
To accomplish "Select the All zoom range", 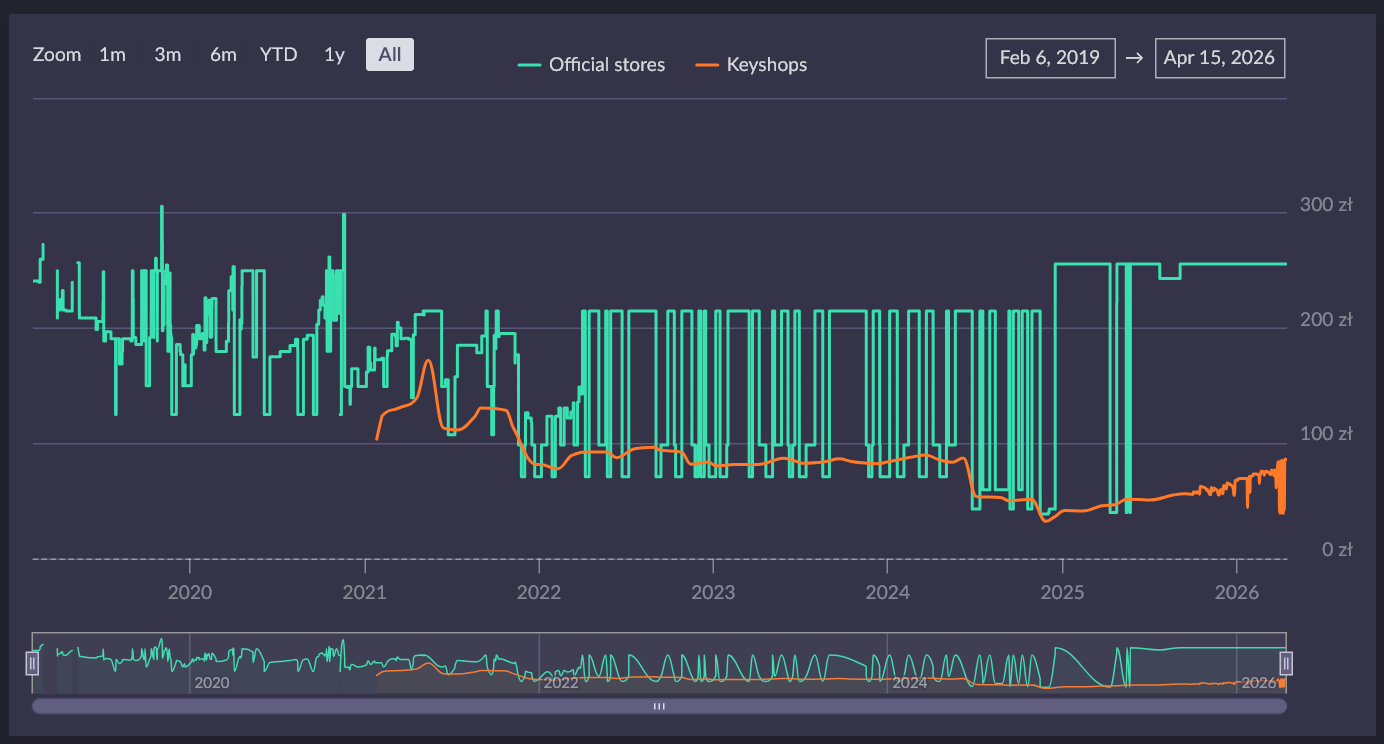I will (x=390, y=55).
